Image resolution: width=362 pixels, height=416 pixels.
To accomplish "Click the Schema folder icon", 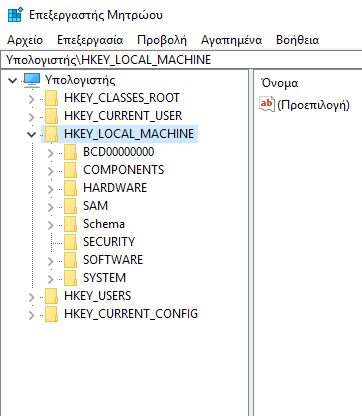I will point(70,224).
